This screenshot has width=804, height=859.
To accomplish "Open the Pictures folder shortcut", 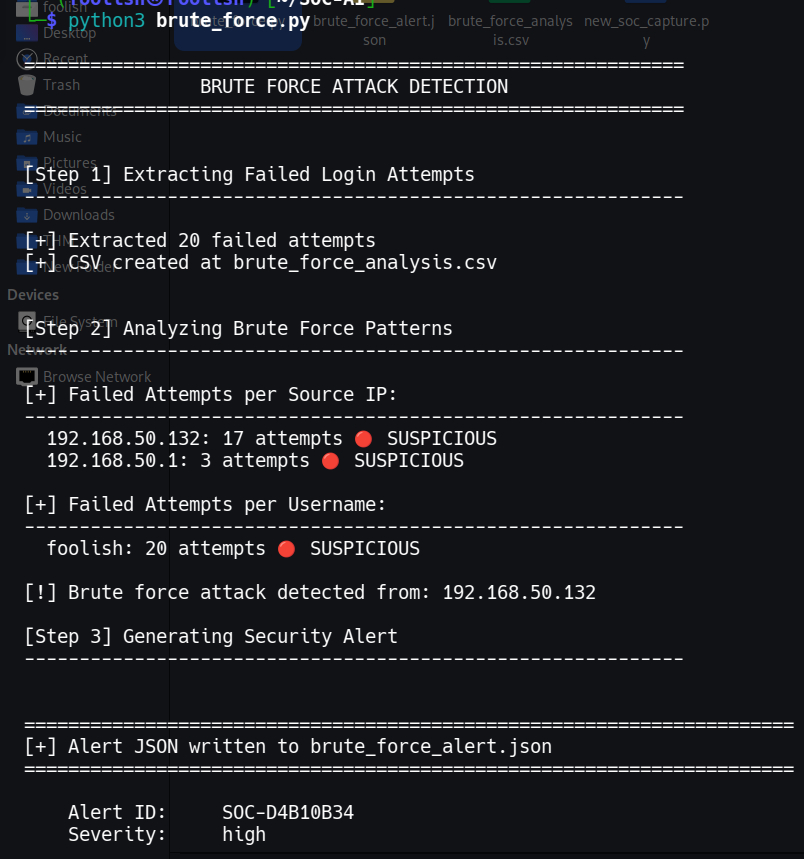I will point(68,163).
